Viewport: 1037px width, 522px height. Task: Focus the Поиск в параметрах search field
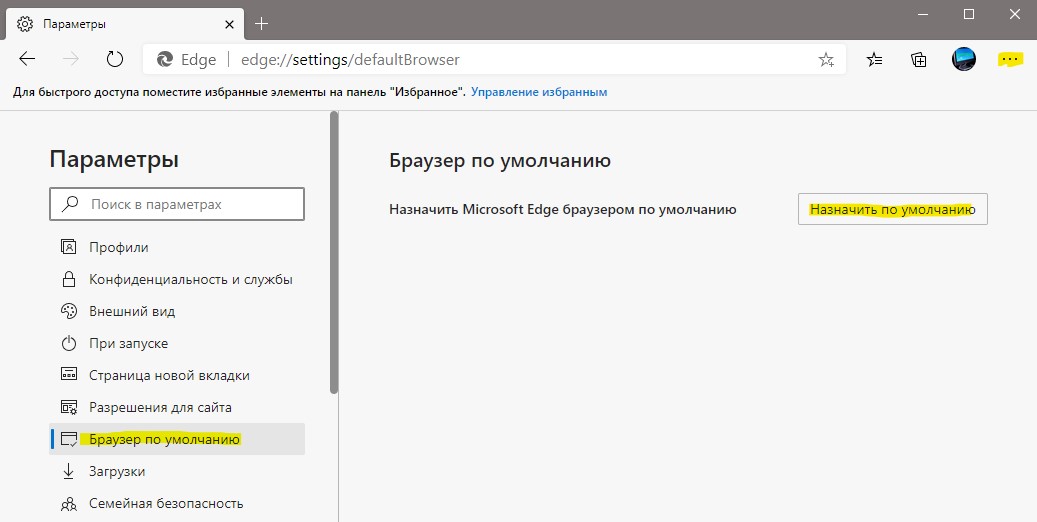[x=177, y=204]
